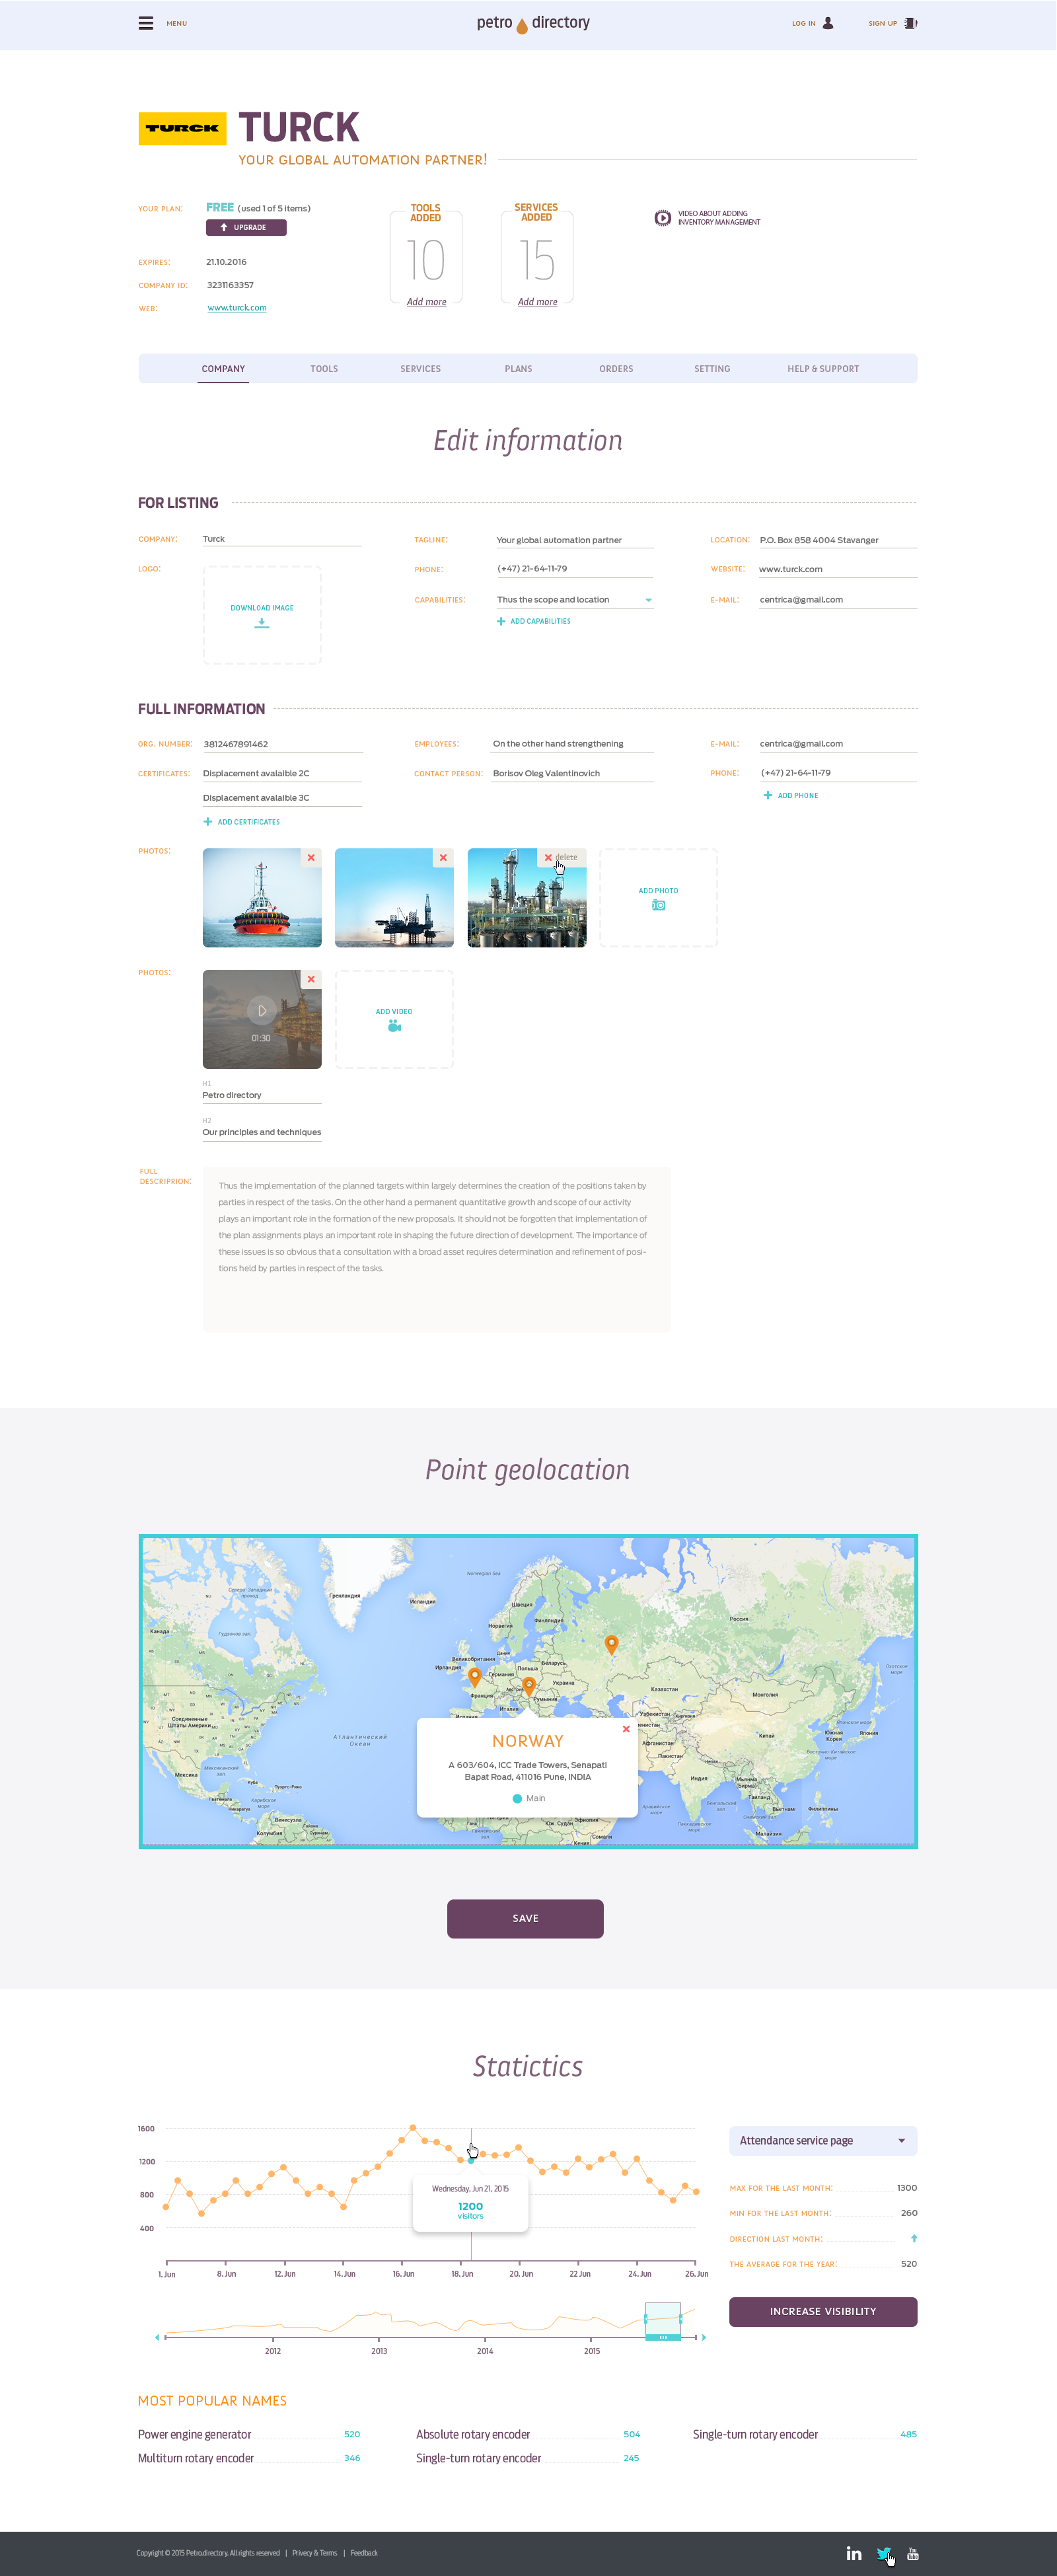Switch to the Services tab
The height and width of the screenshot is (2576, 1057).
coord(421,369)
